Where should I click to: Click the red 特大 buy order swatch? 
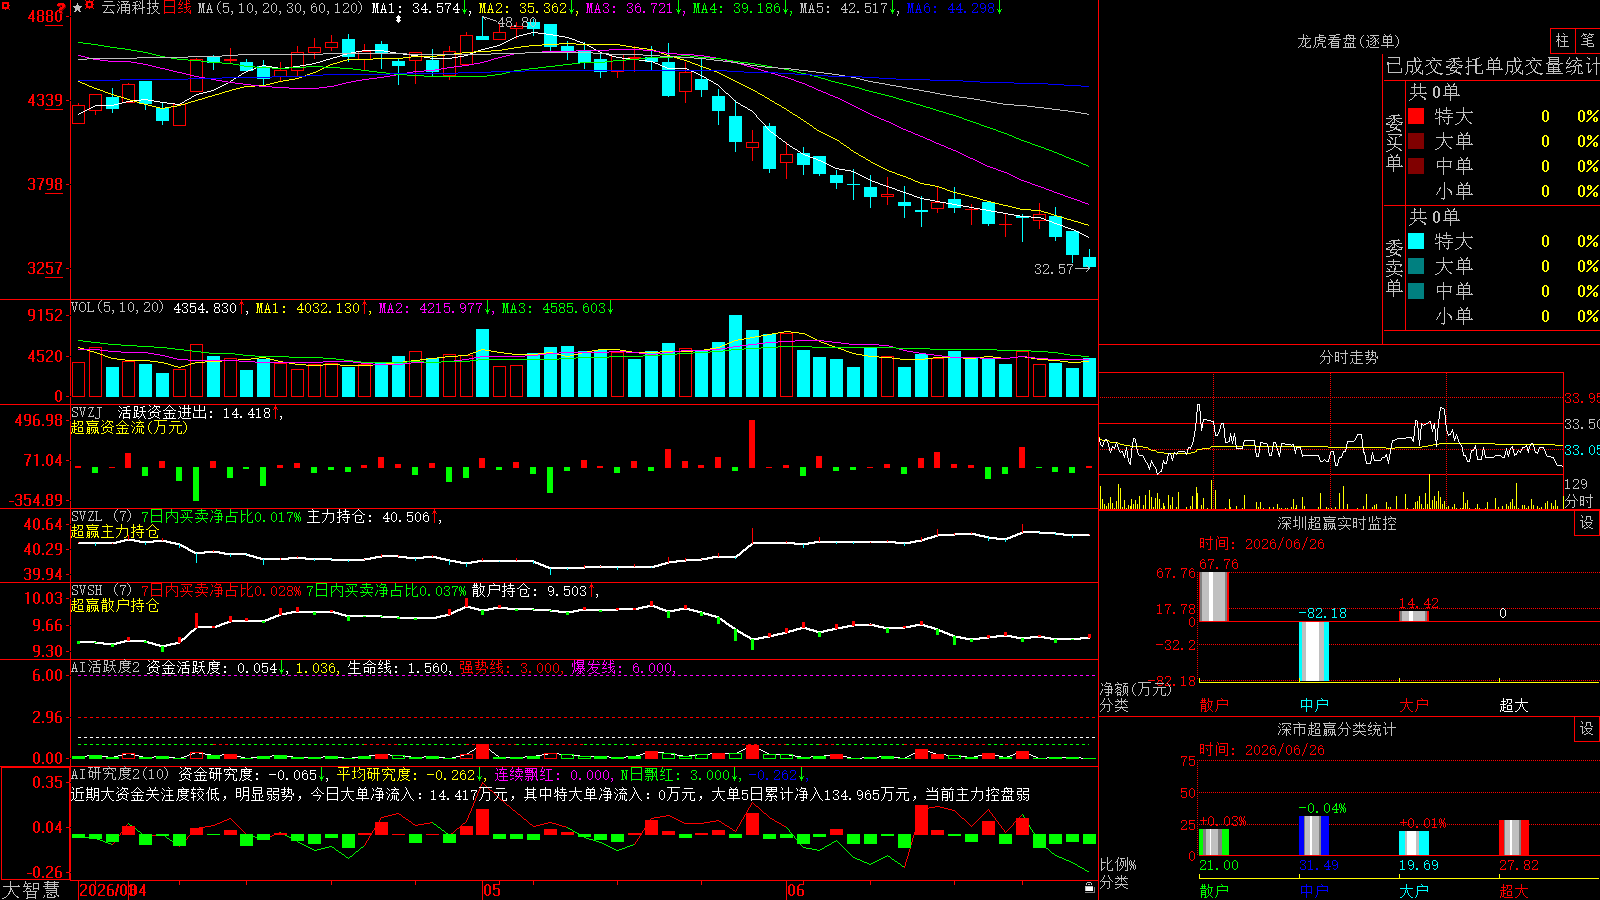pos(1416,116)
